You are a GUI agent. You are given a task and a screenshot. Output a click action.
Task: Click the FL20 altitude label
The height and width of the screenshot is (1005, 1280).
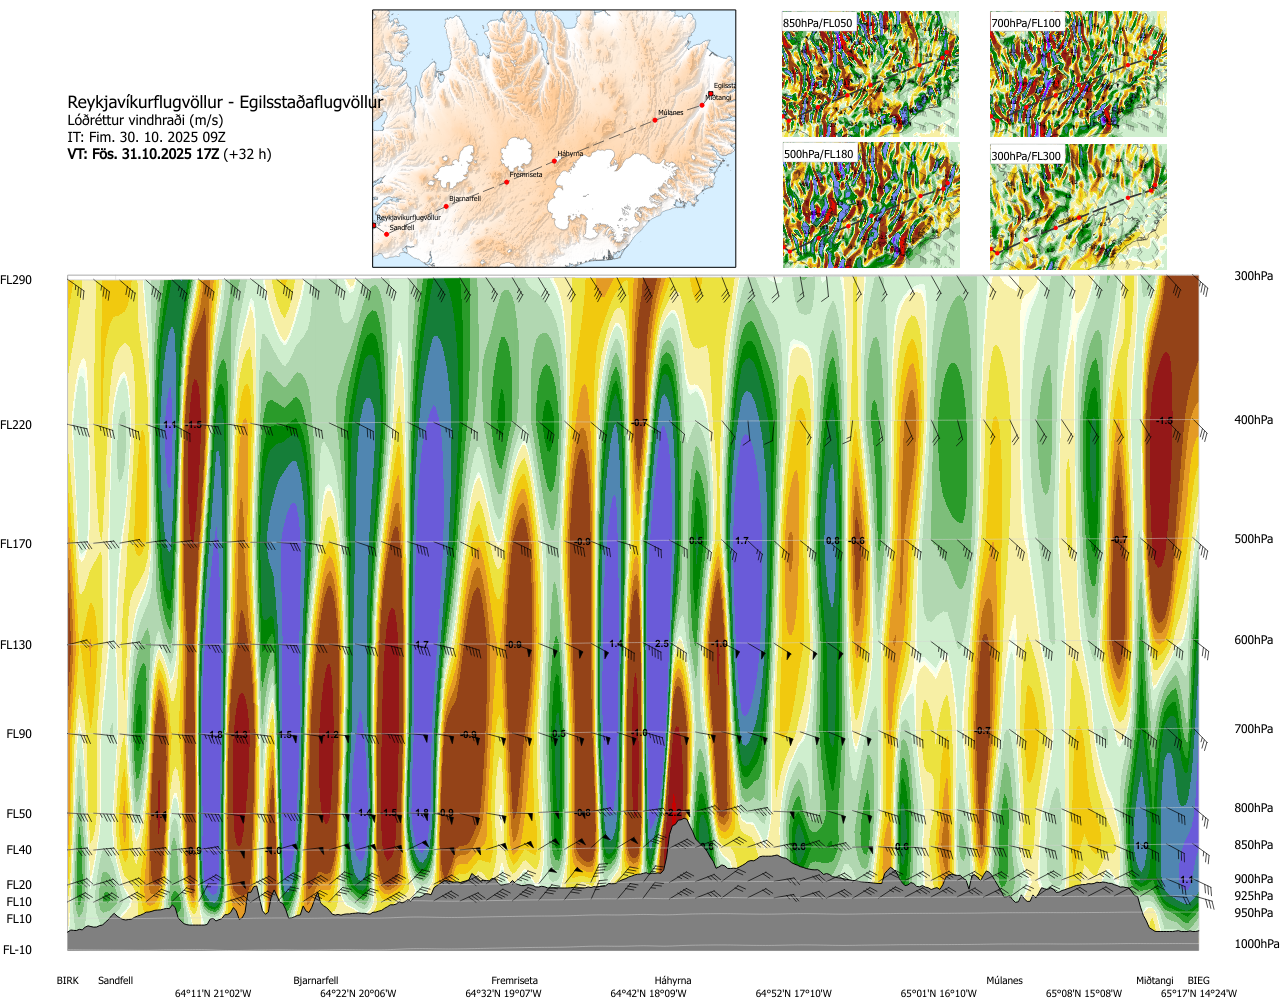point(19,885)
